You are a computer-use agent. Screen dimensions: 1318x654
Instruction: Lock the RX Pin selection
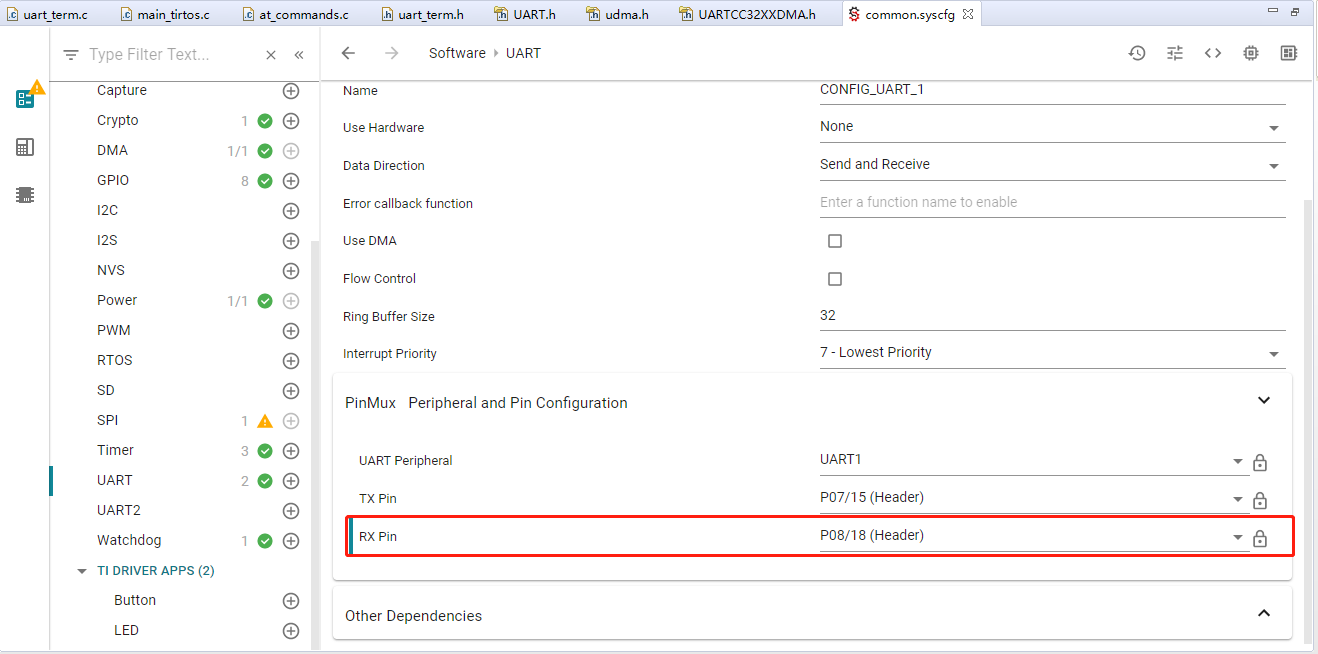[1260, 538]
